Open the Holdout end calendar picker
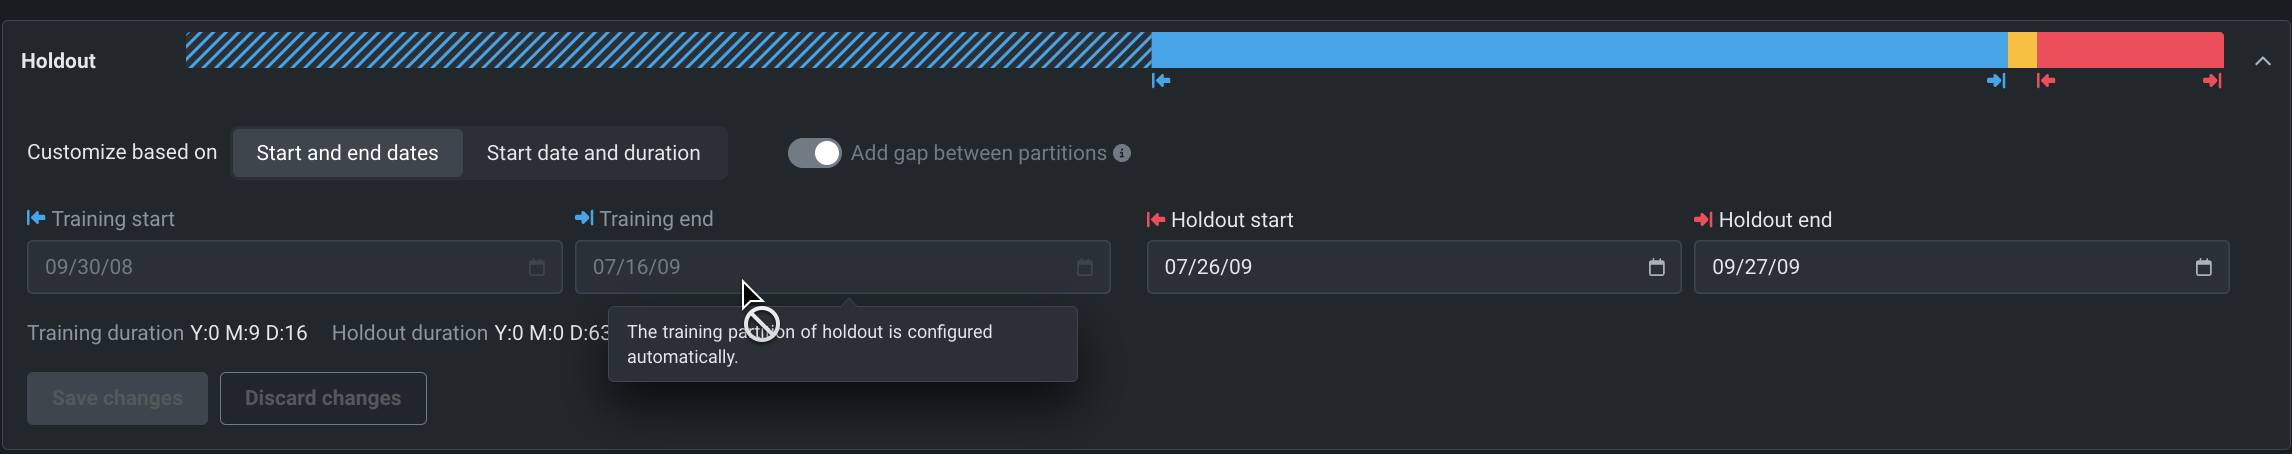 pos(2203,267)
